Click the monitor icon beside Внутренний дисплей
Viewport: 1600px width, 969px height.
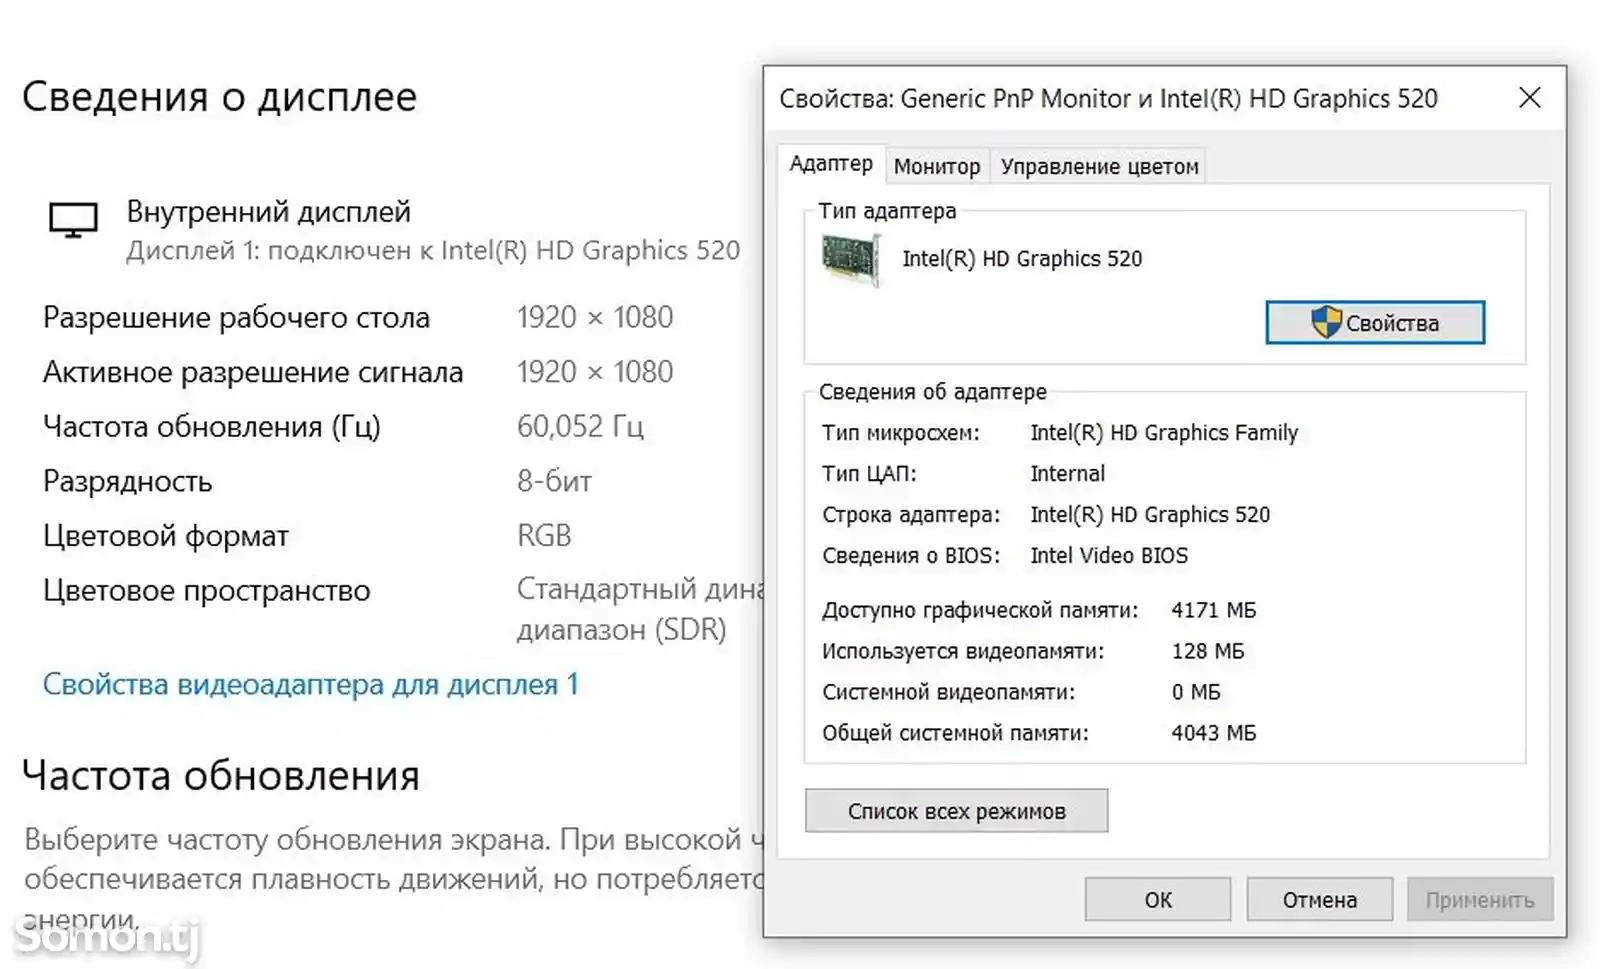(73, 220)
